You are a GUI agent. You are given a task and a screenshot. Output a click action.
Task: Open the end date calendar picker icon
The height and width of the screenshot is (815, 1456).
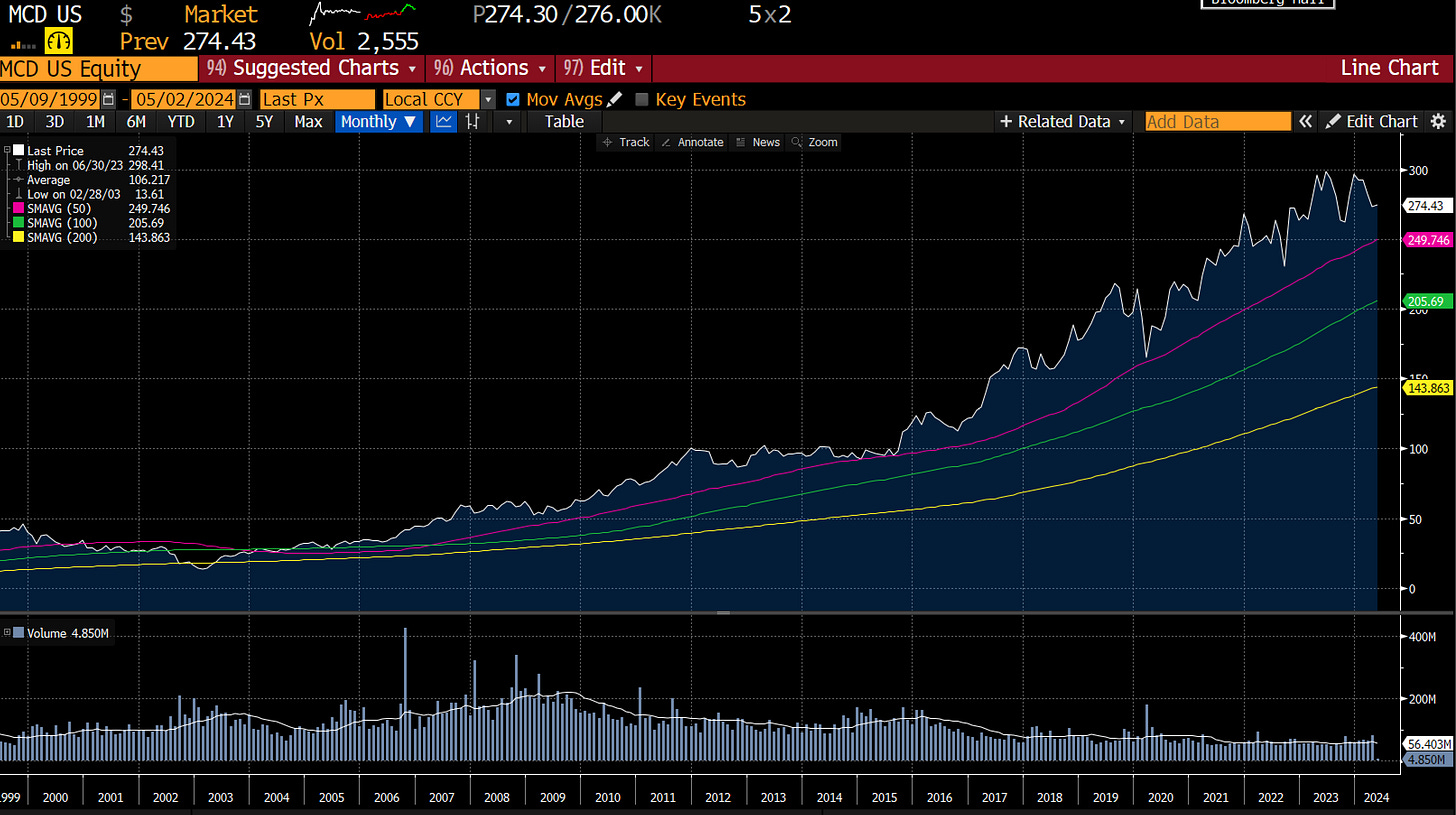coord(242,100)
